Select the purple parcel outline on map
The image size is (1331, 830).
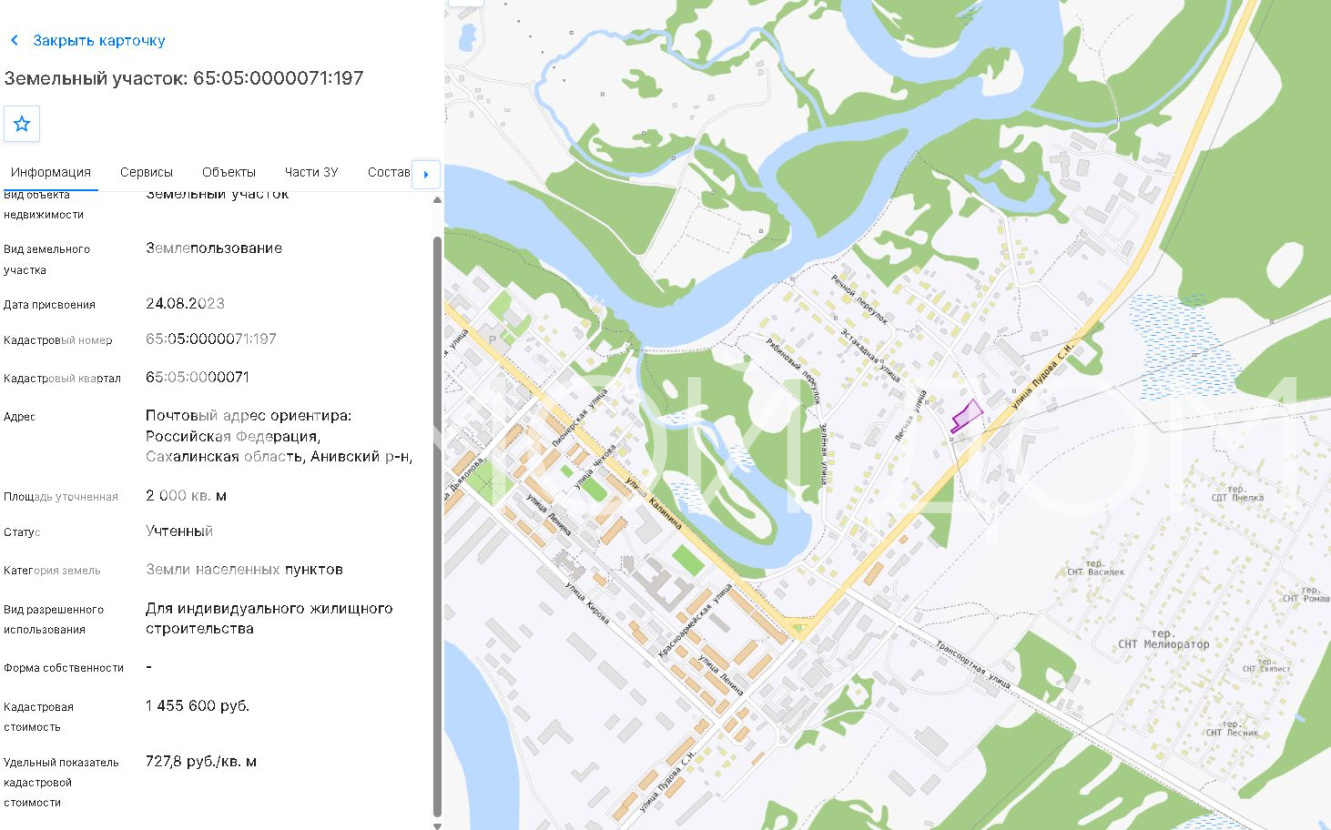tap(965, 416)
